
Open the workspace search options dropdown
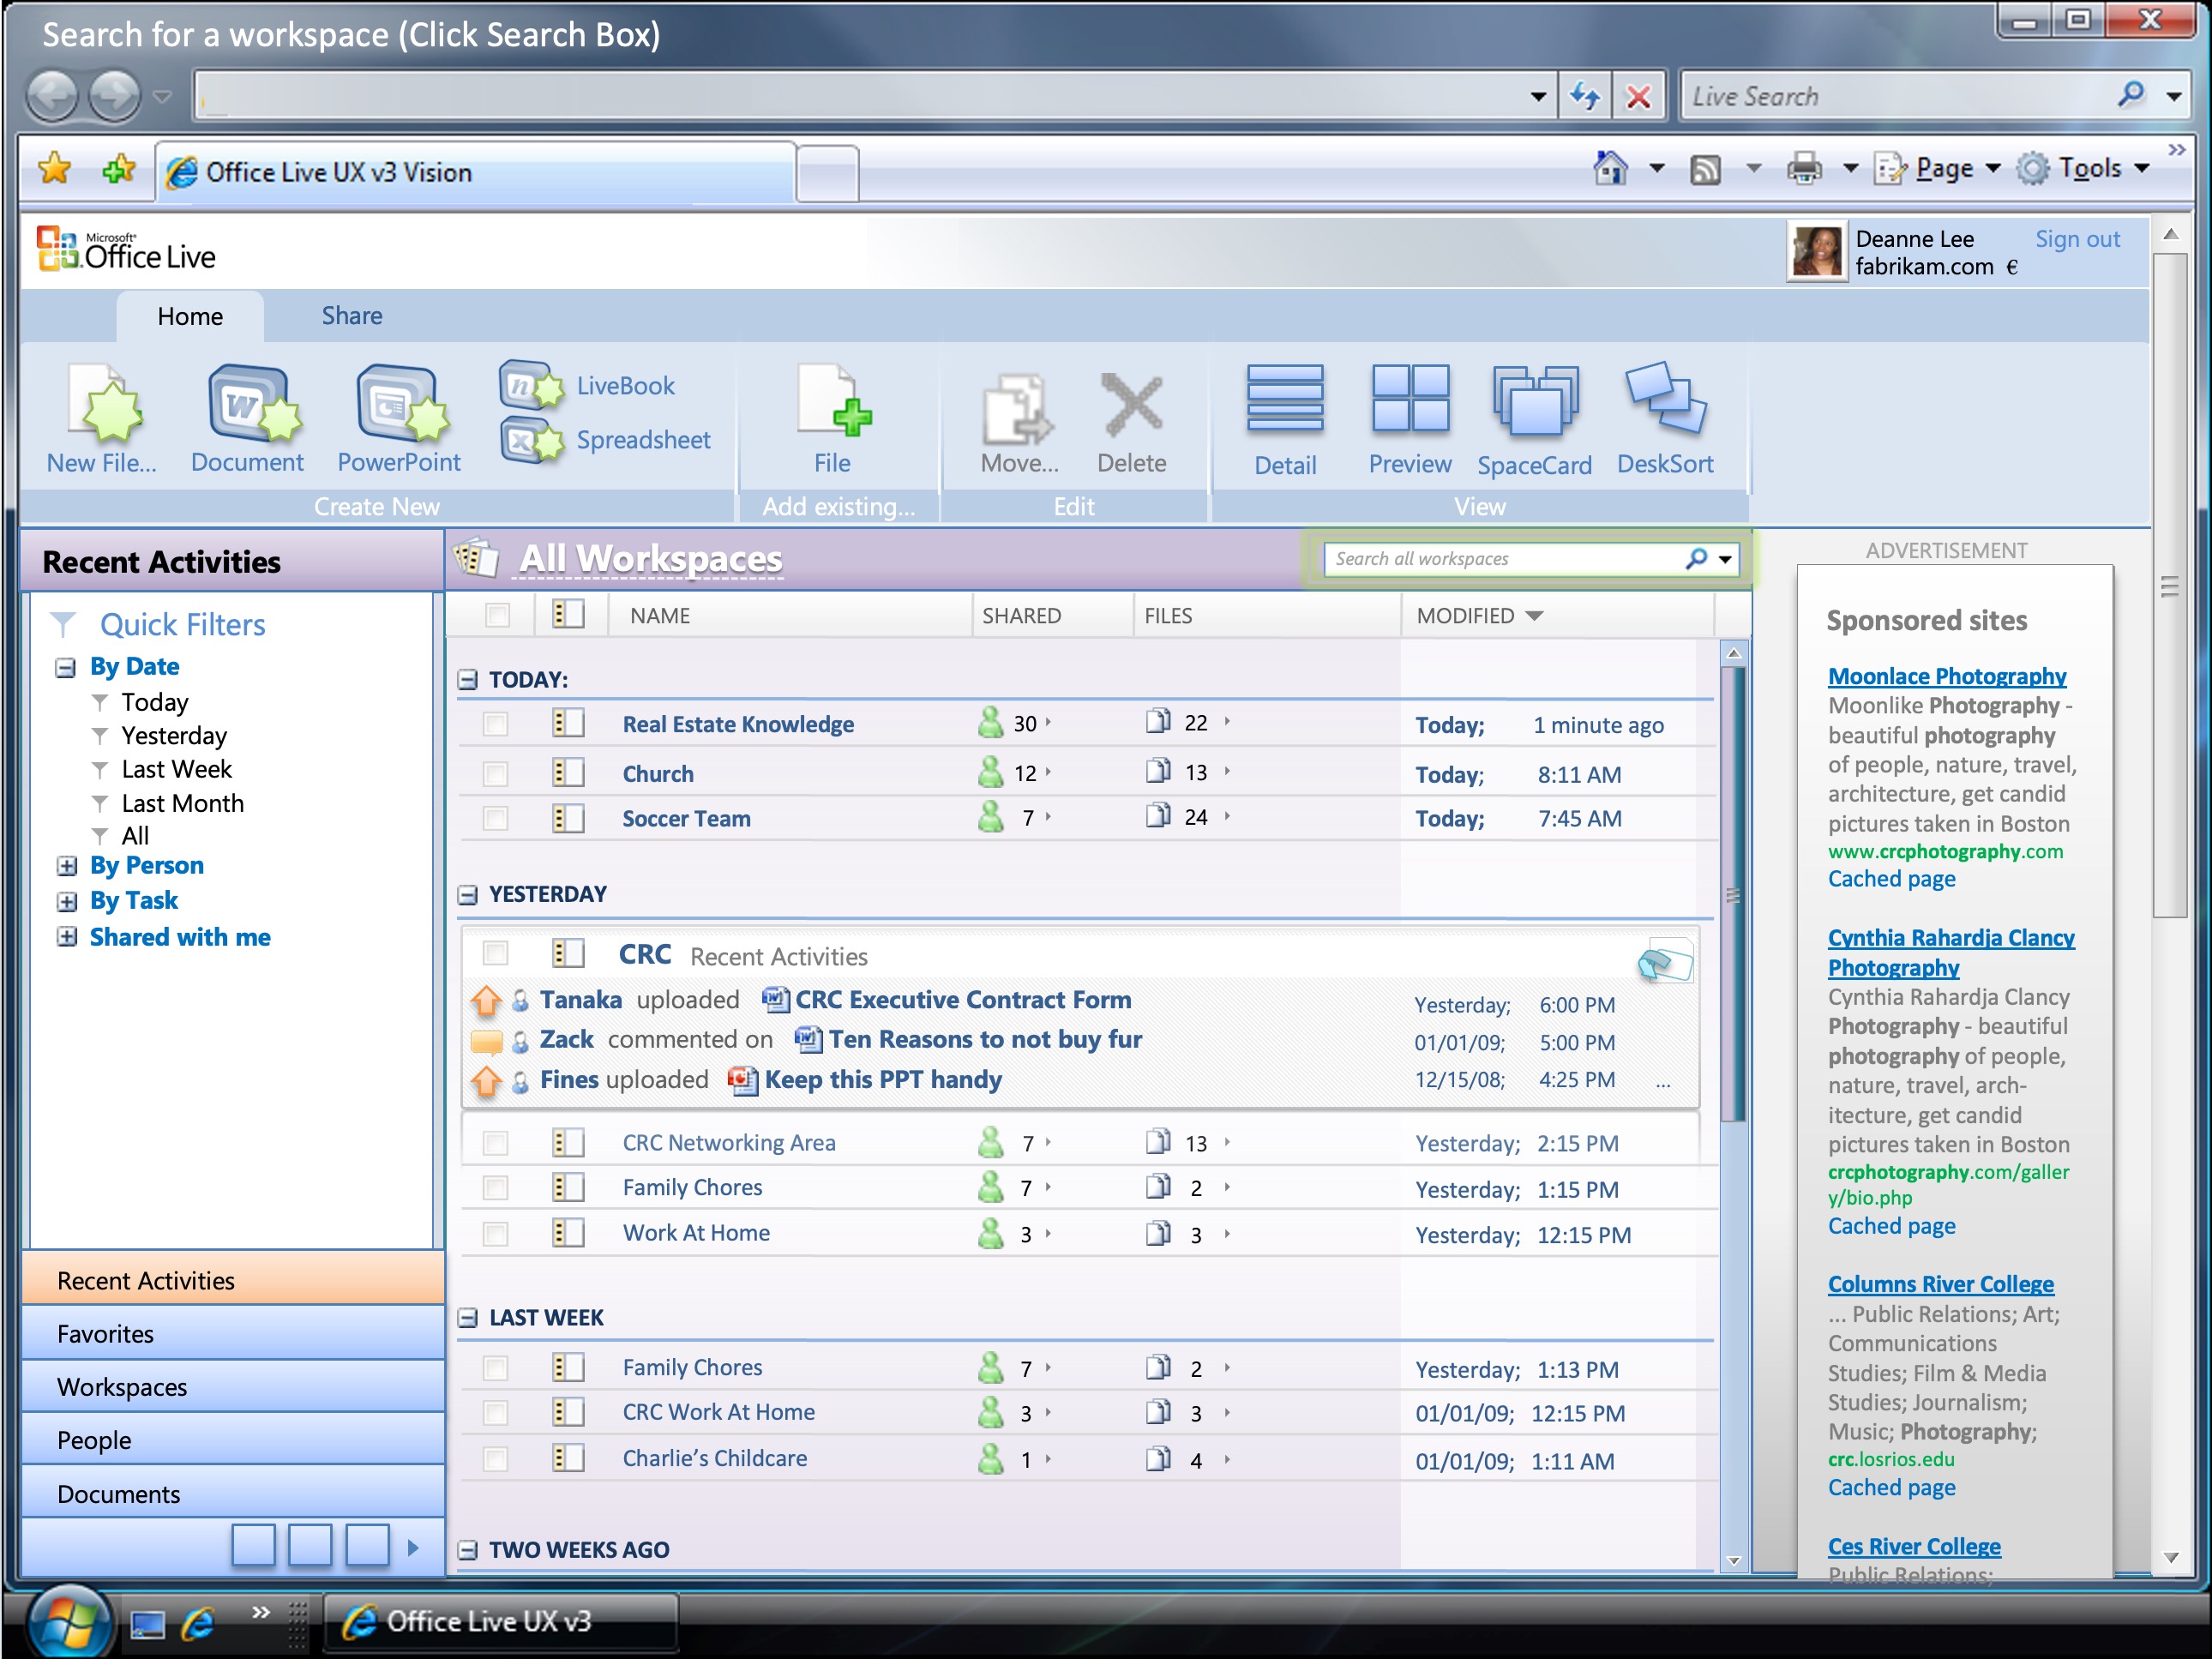pos(1725,559)
